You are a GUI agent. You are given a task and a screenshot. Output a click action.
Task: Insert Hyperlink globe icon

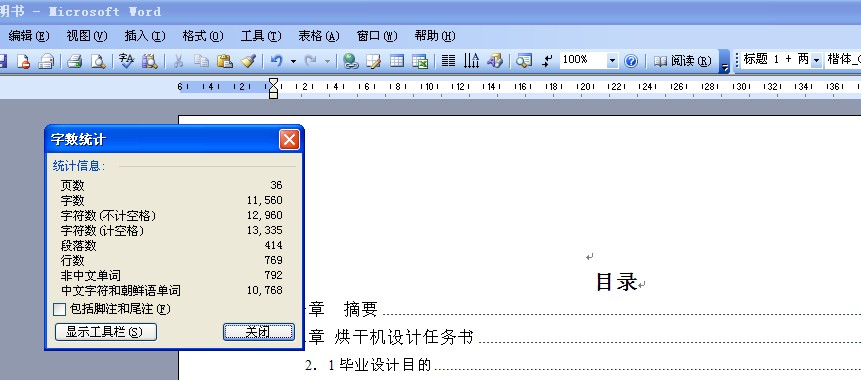tap(350, 60)
